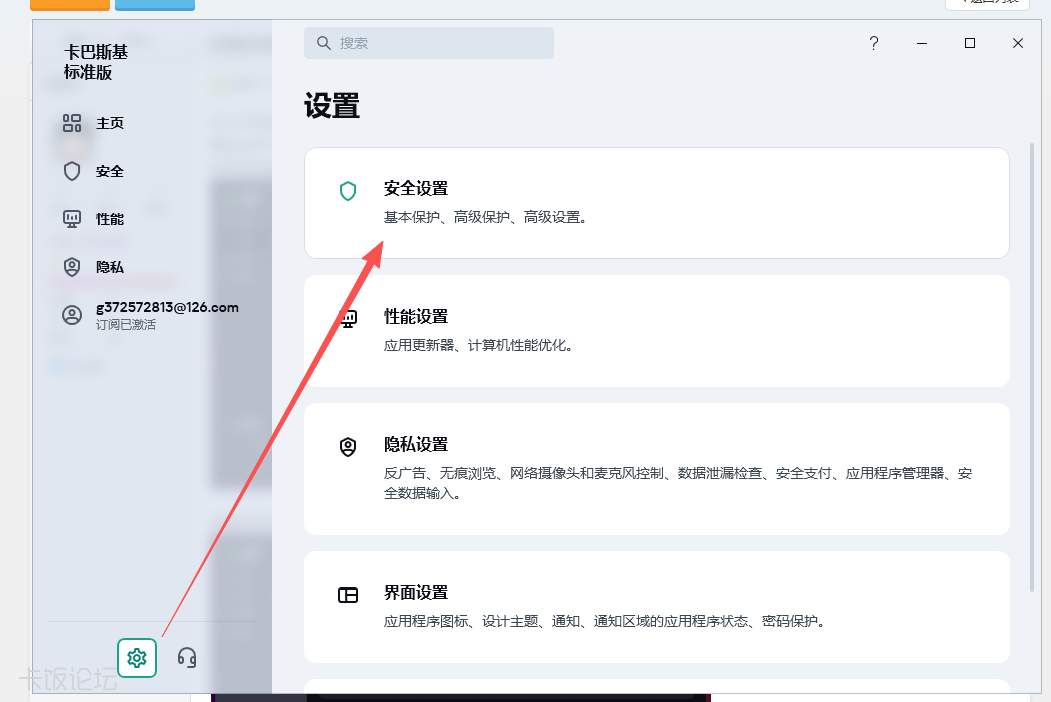Open settings via the gear icon

[137, 658]
